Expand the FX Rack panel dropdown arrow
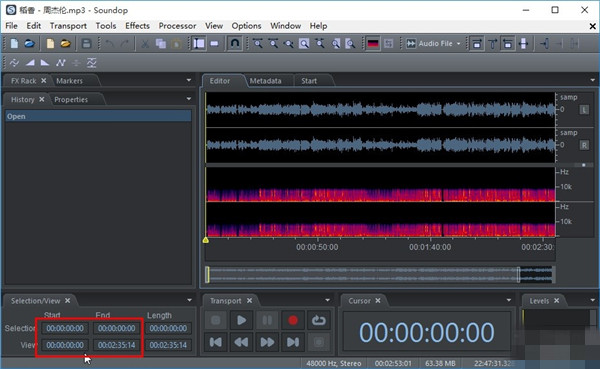Screen dimensions: 600x369 [189, 80]
